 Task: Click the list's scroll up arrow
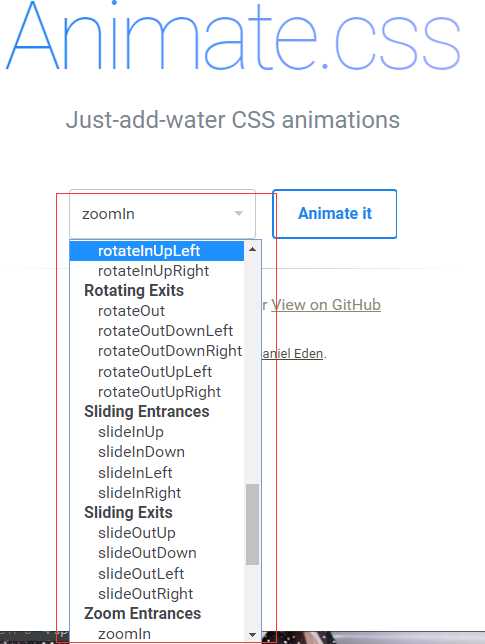[x=253, y=249]
